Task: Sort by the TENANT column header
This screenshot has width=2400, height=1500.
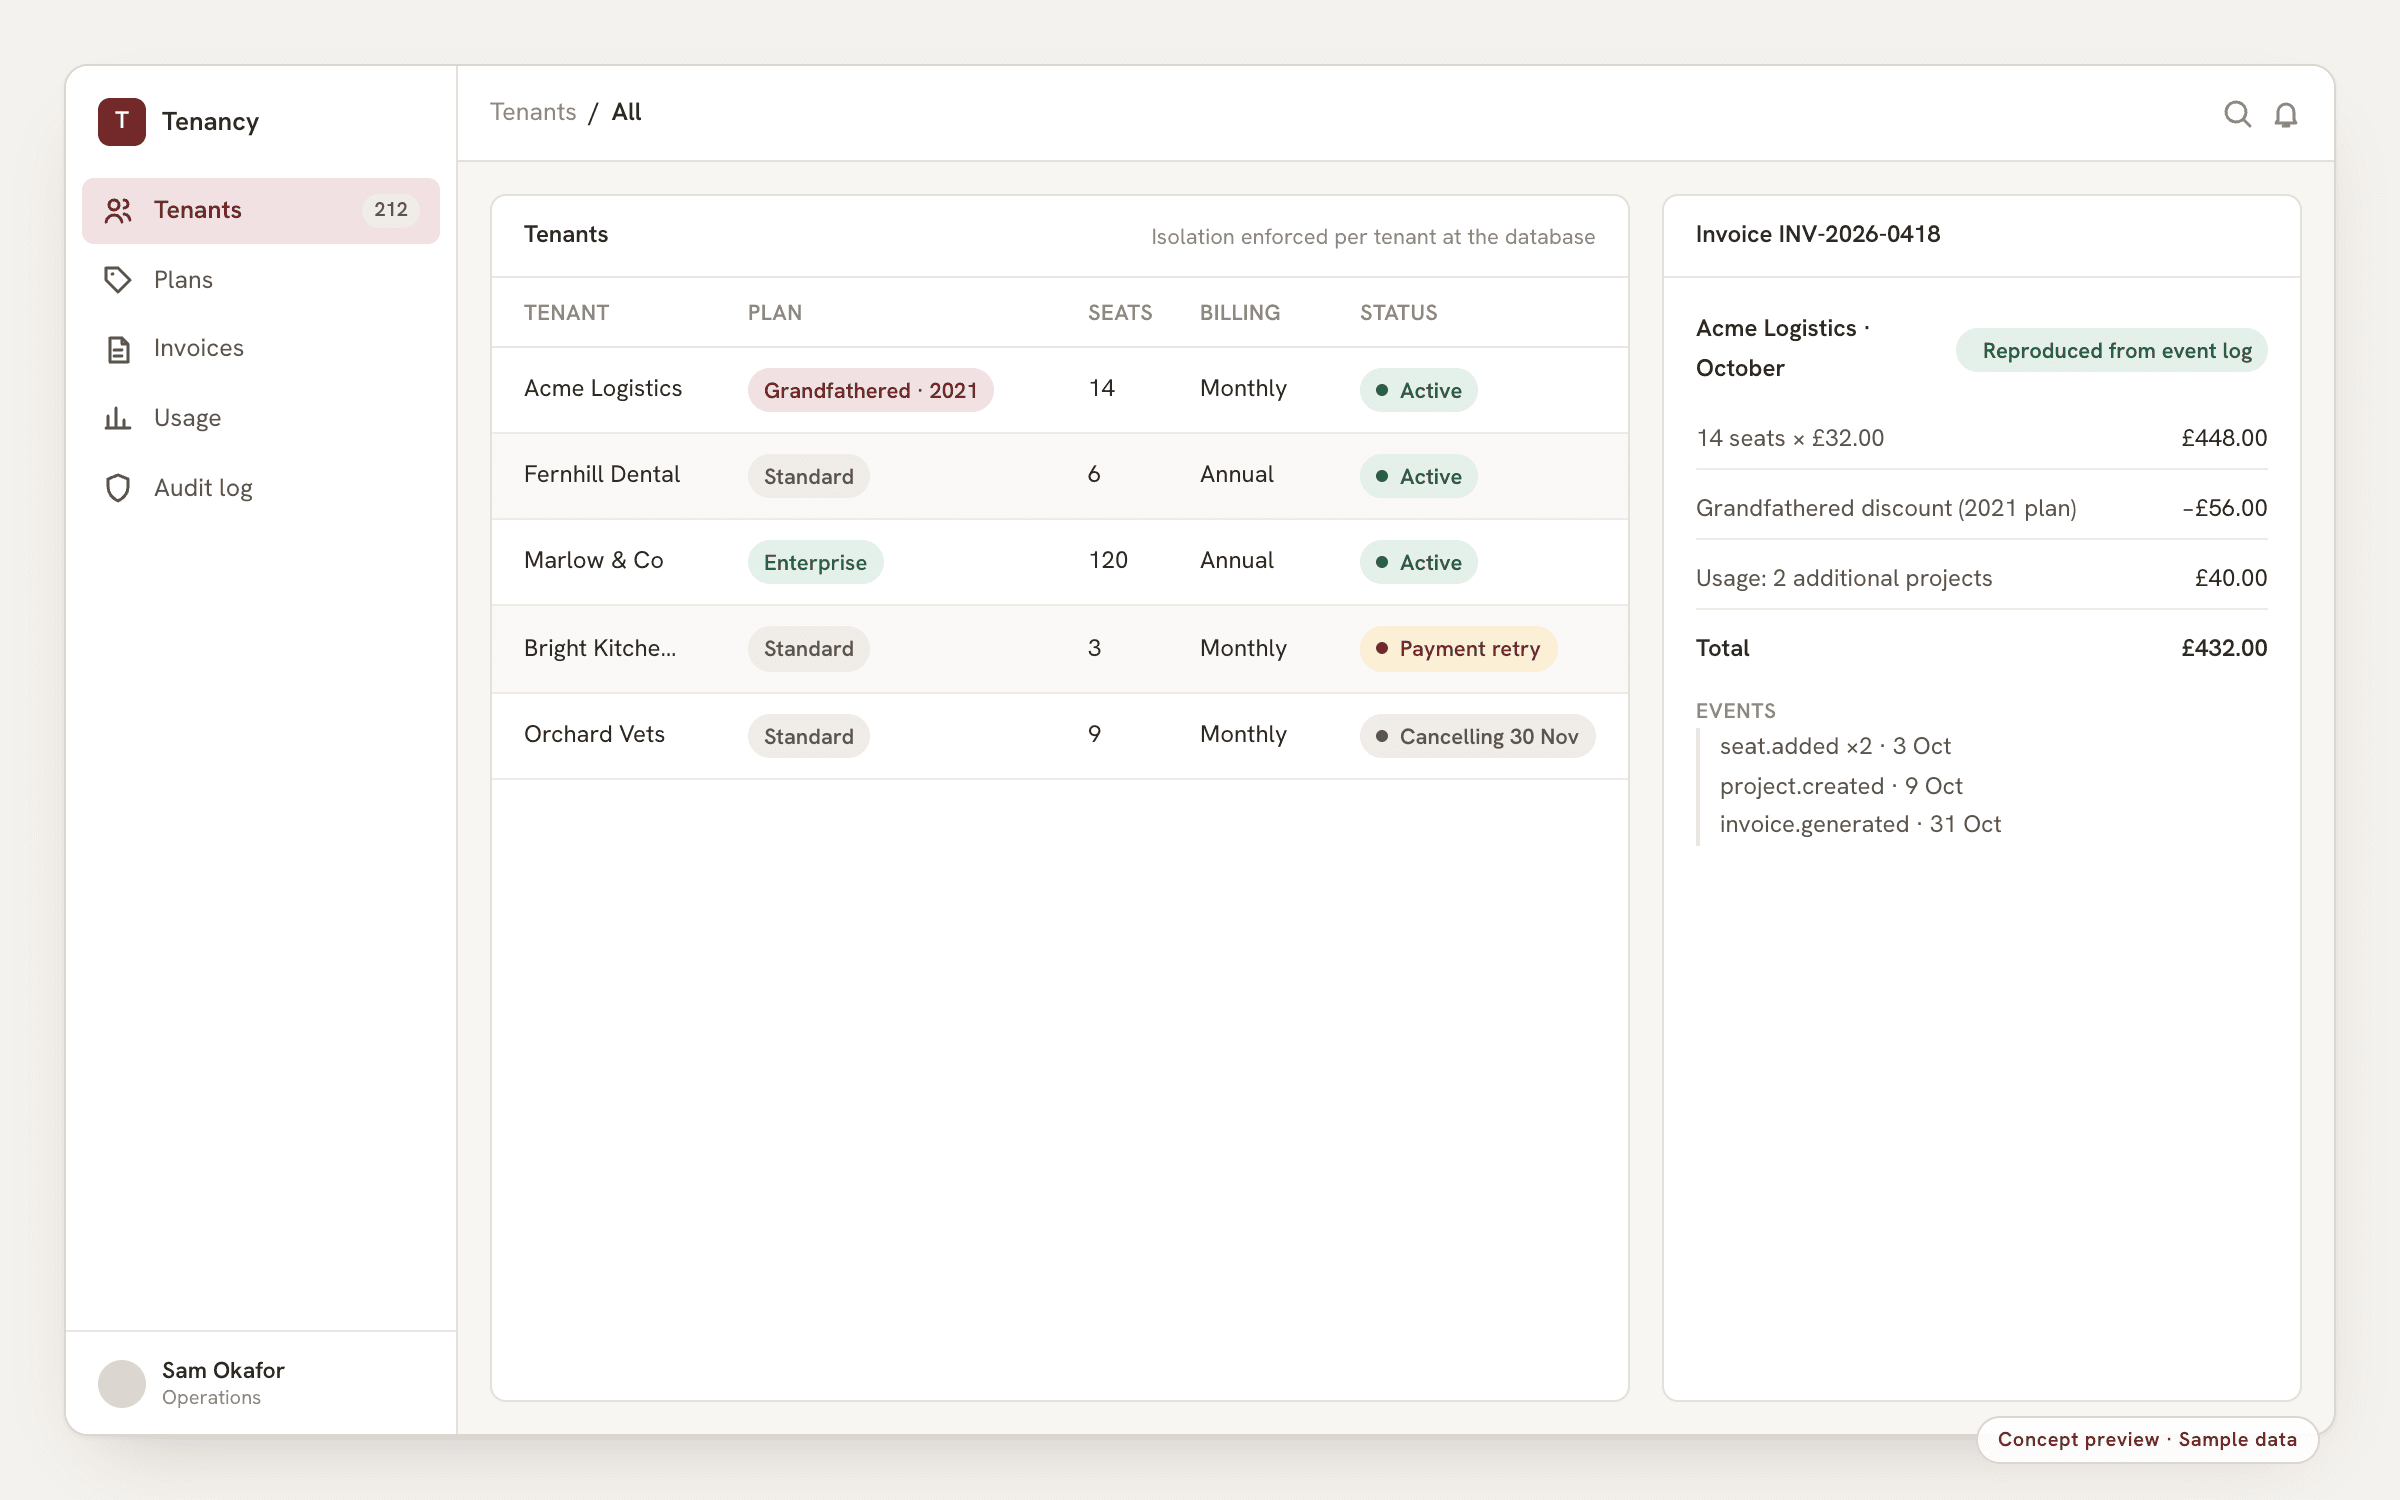Action: pos(566,313)
